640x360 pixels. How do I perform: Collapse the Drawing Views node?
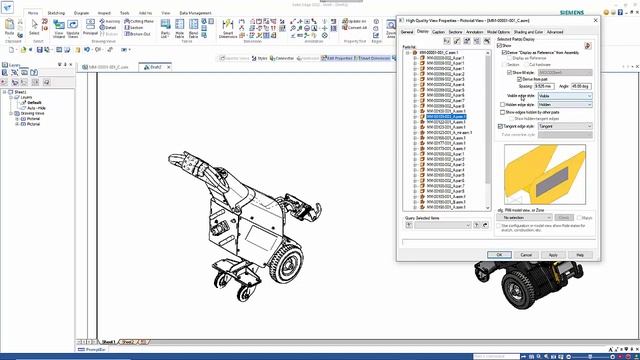coord(11,113)
